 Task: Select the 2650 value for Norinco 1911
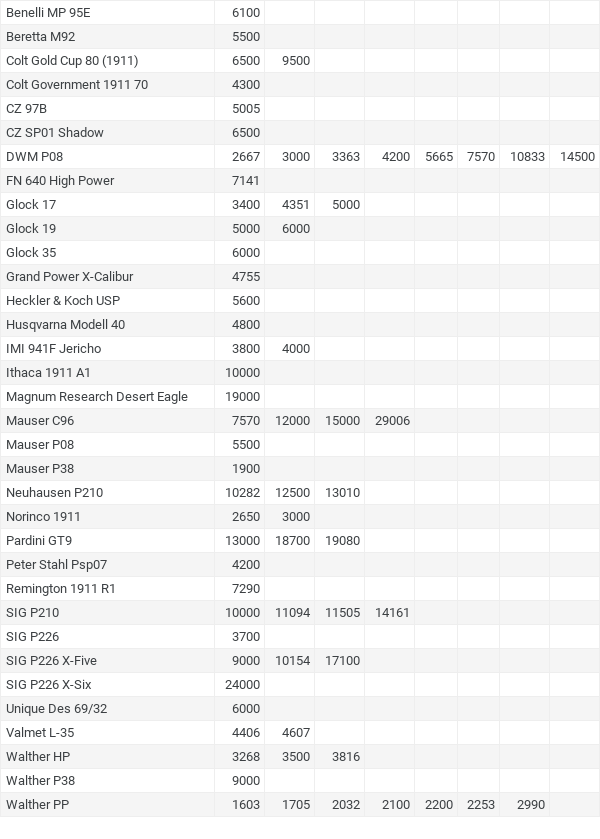[246, 517]
